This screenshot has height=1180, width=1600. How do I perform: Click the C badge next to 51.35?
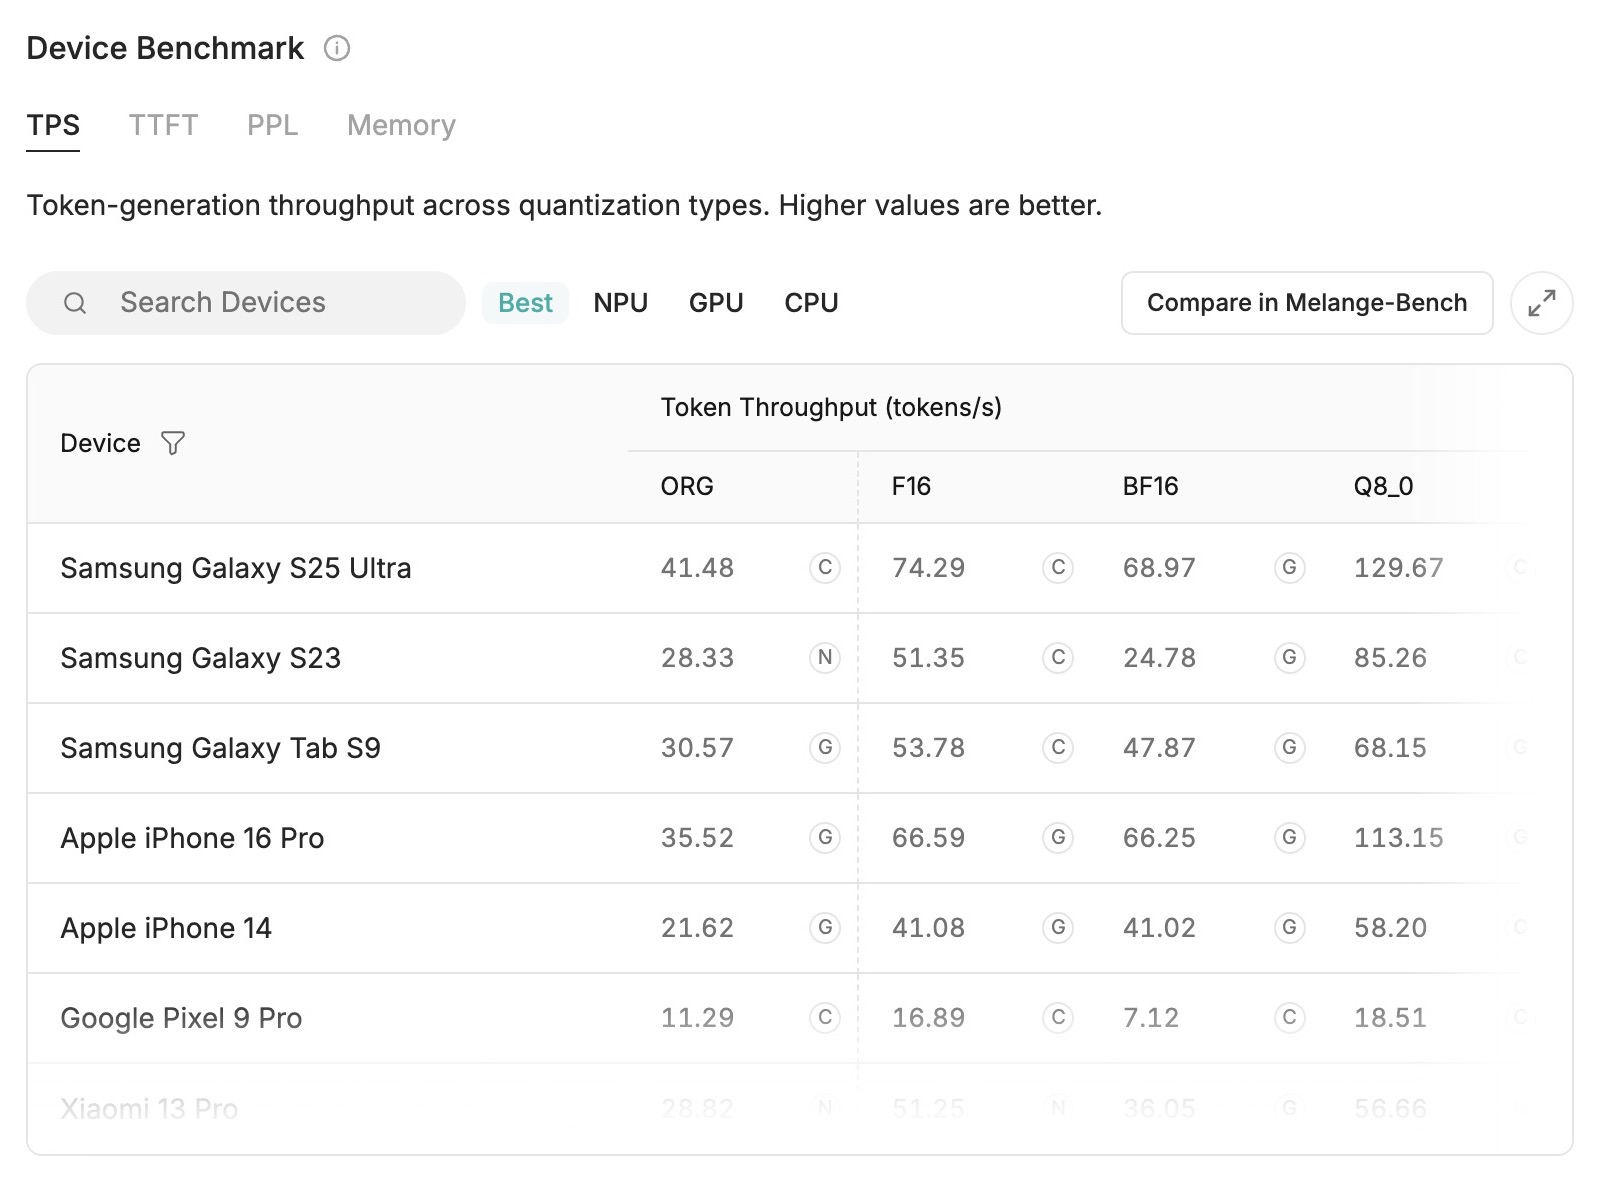point(1058,658)
